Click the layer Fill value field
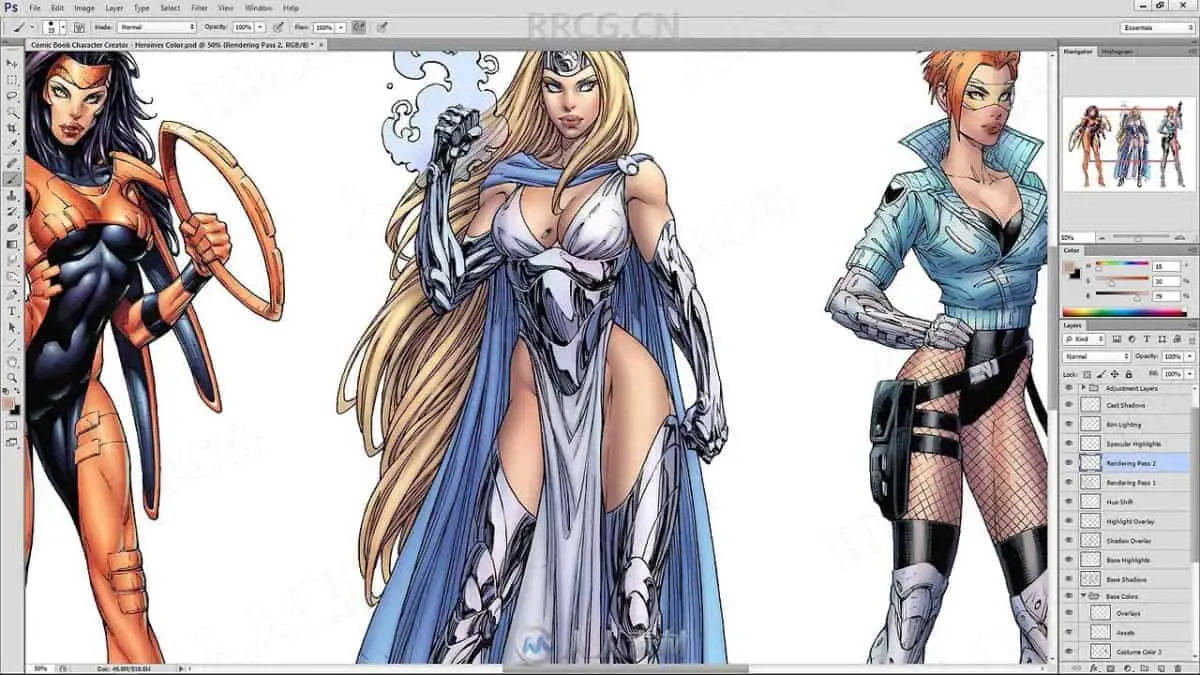 [1172, 373]
